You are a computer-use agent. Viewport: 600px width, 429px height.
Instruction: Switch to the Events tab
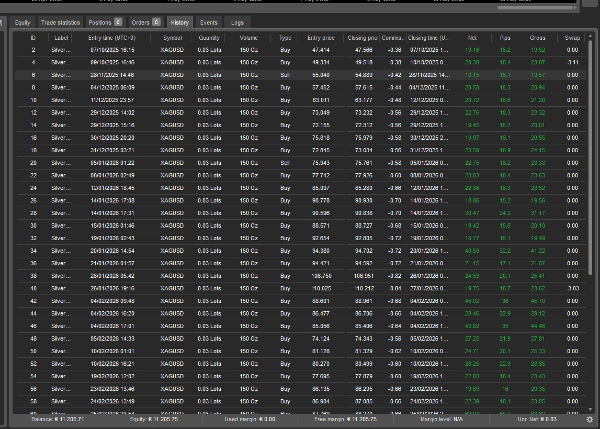[209, 23]
